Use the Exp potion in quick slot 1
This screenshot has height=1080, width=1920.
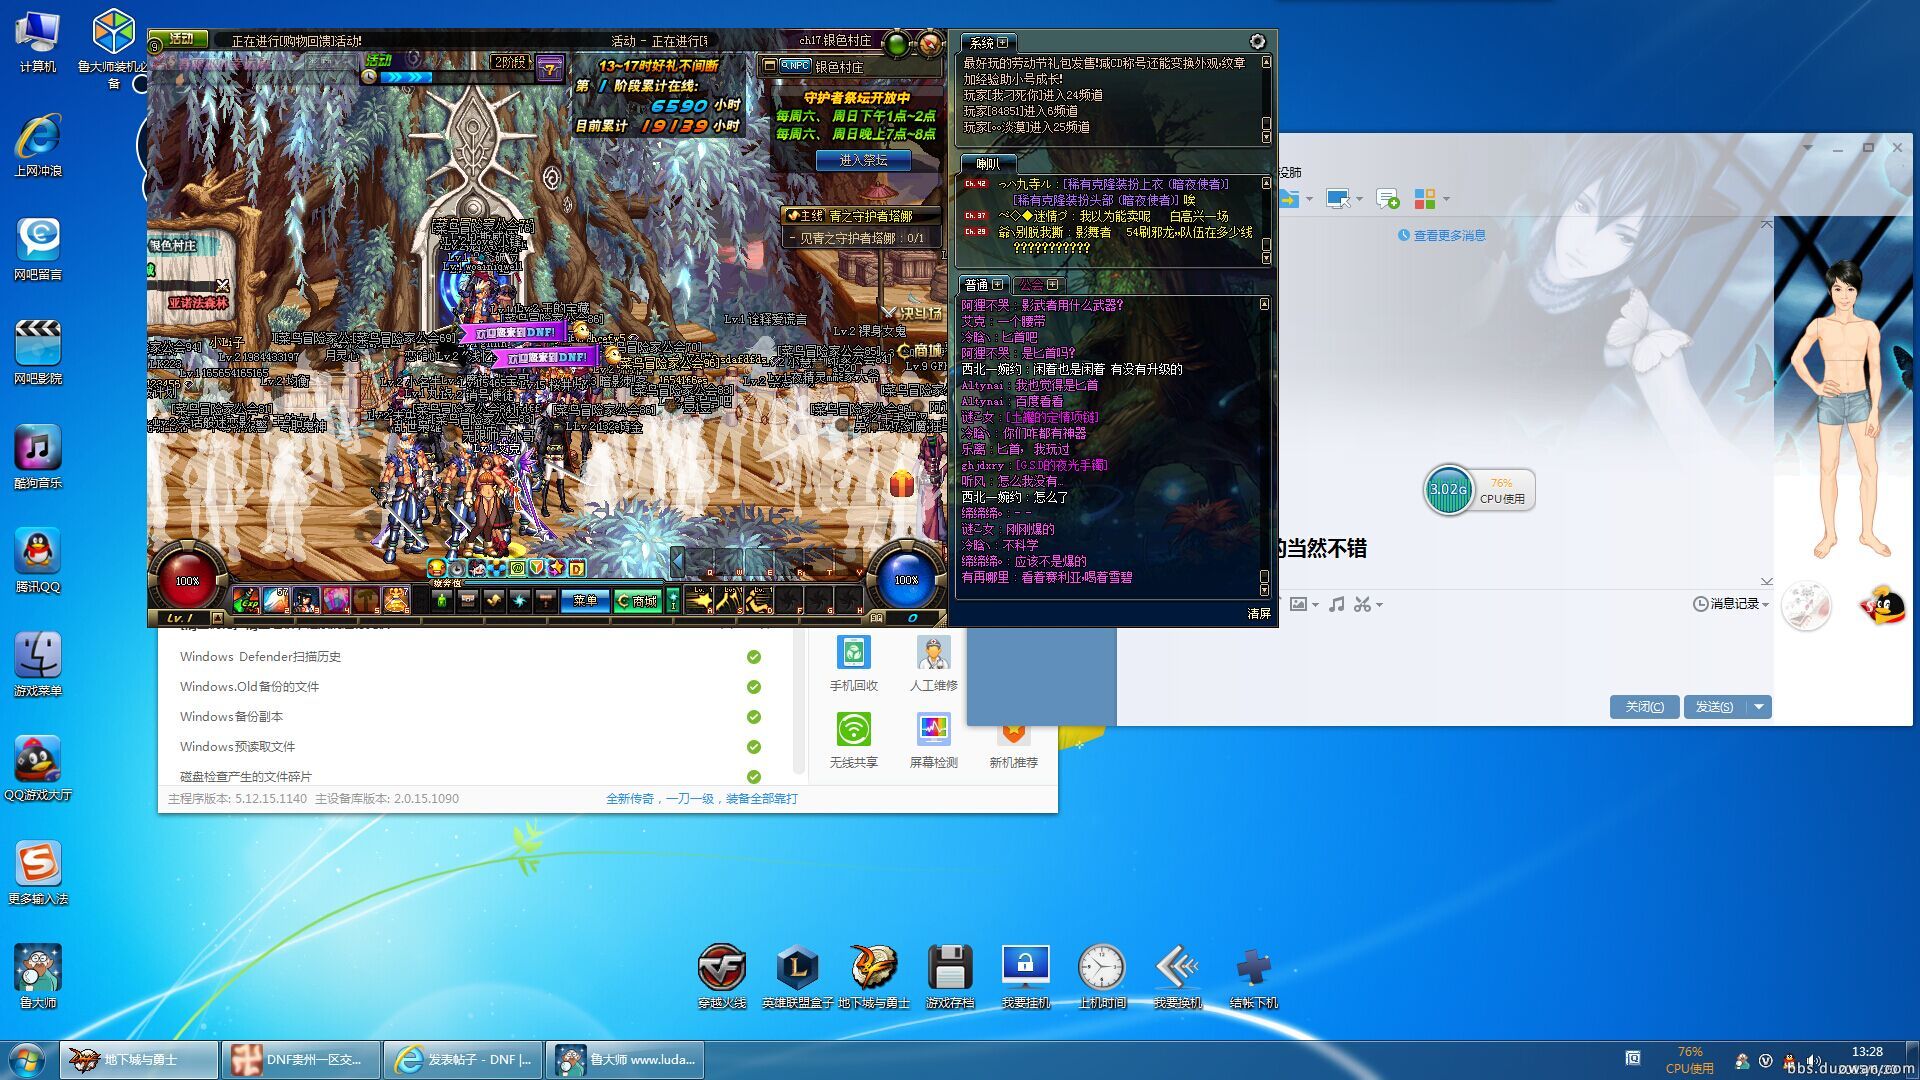(x=246, y=600)
